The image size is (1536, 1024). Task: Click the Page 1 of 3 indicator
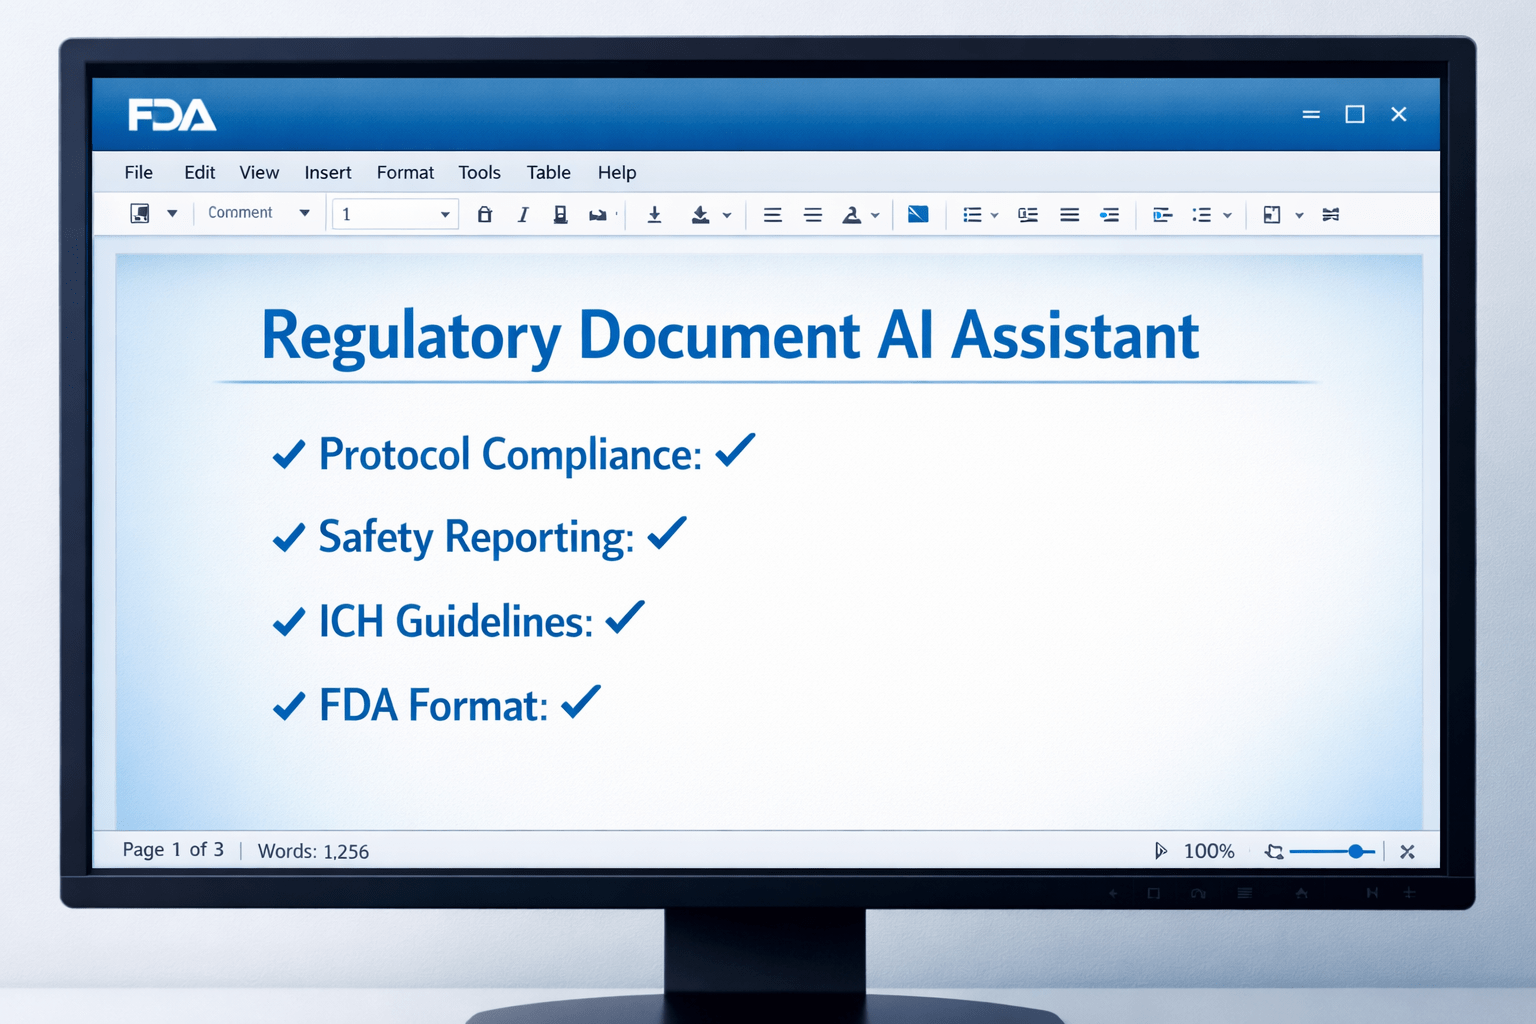pyautogui.click(x=173, y=850)
